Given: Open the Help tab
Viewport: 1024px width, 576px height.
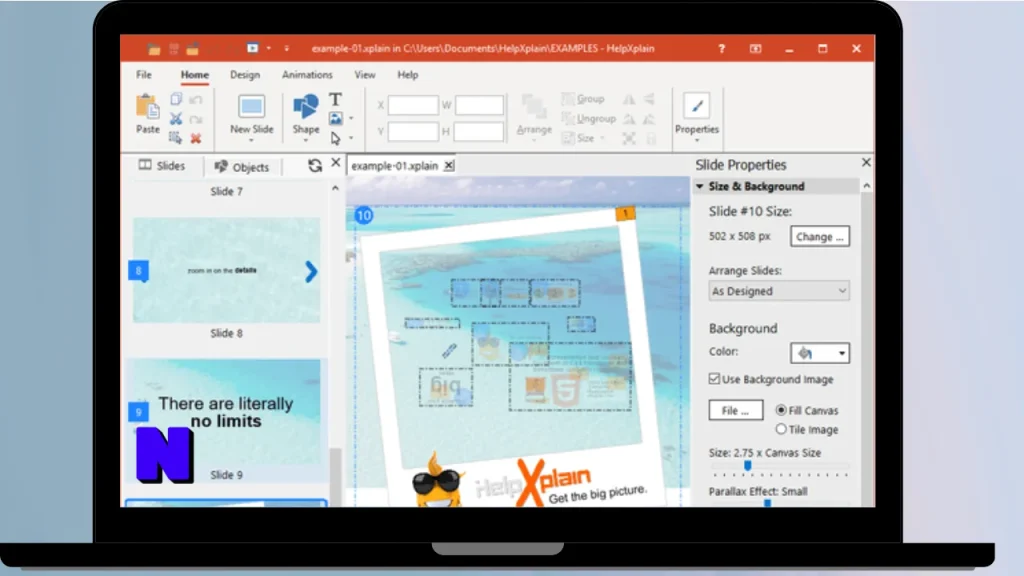Looking at the screenshot, I should 408,74.
